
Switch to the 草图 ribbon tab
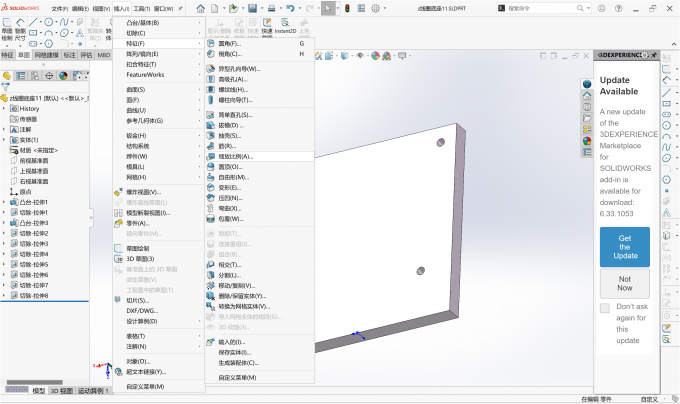[24, 55]
